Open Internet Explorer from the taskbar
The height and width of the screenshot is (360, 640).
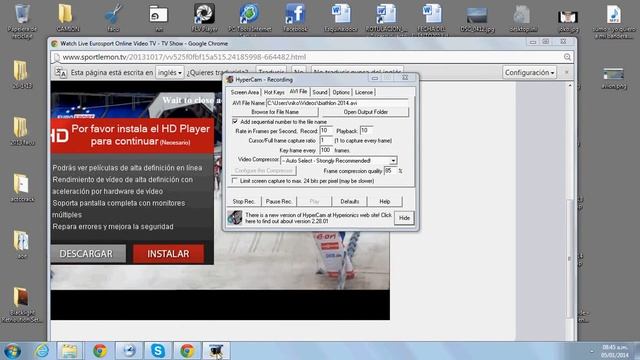coord(42,351)
